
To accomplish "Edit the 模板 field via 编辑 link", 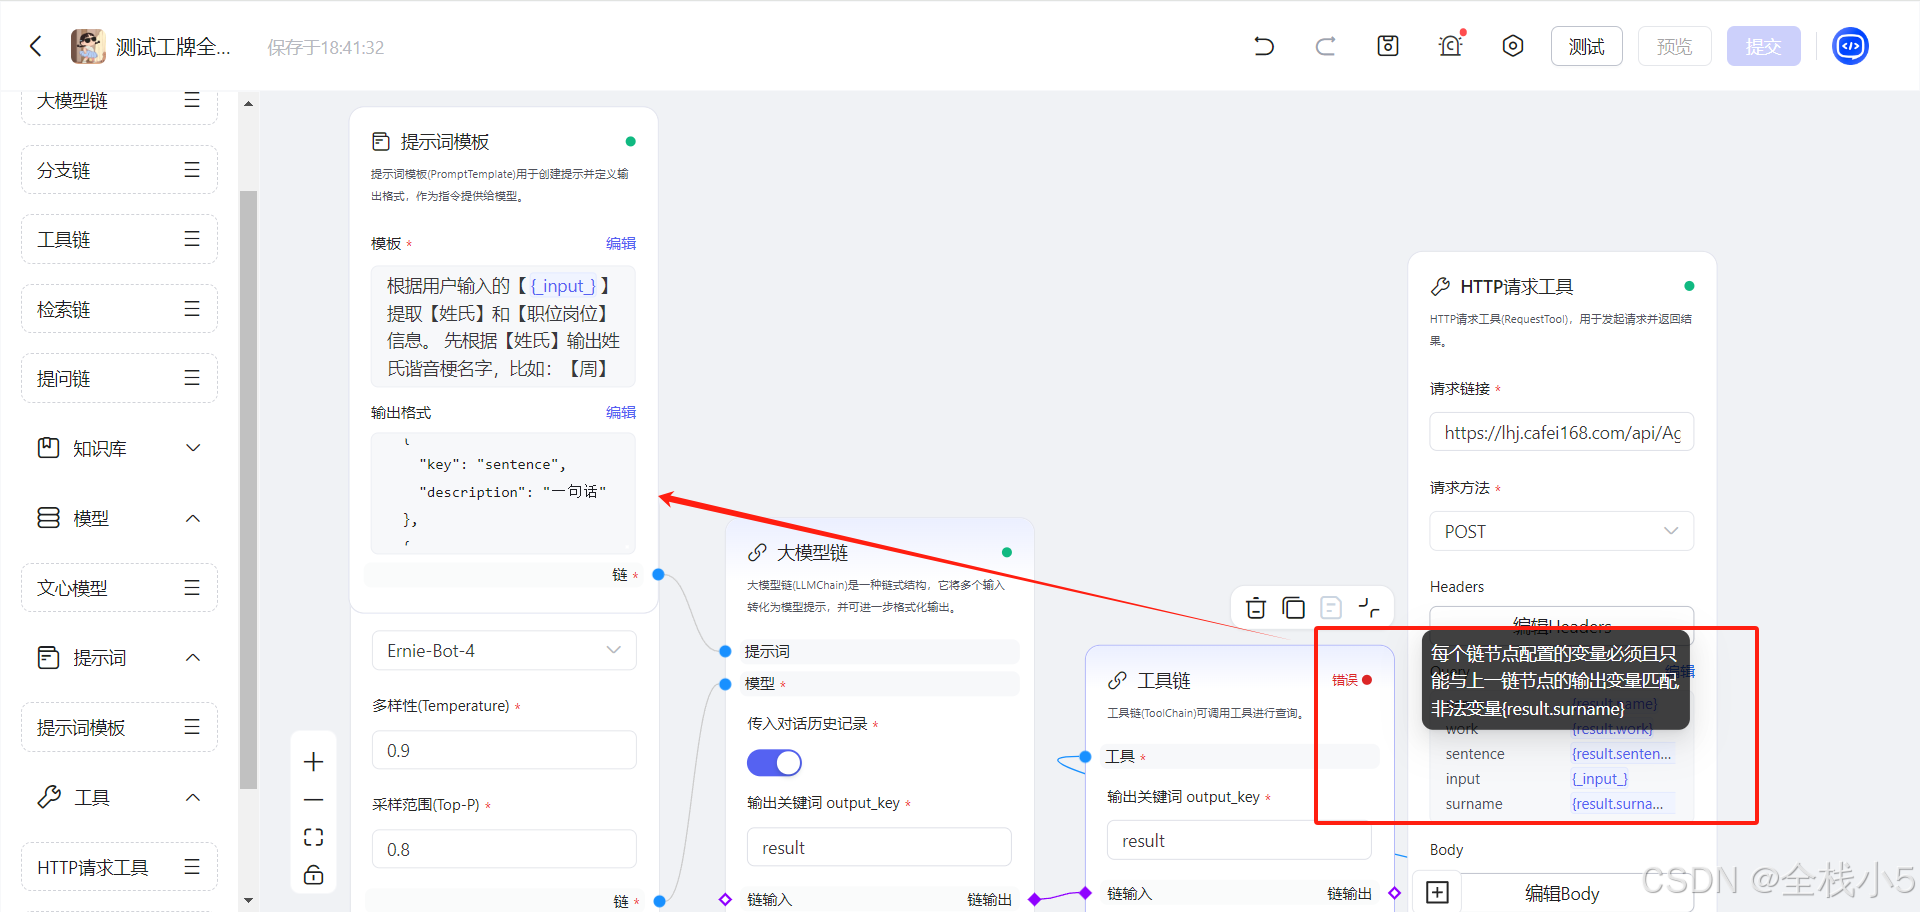I will click(x=620, y=243).
